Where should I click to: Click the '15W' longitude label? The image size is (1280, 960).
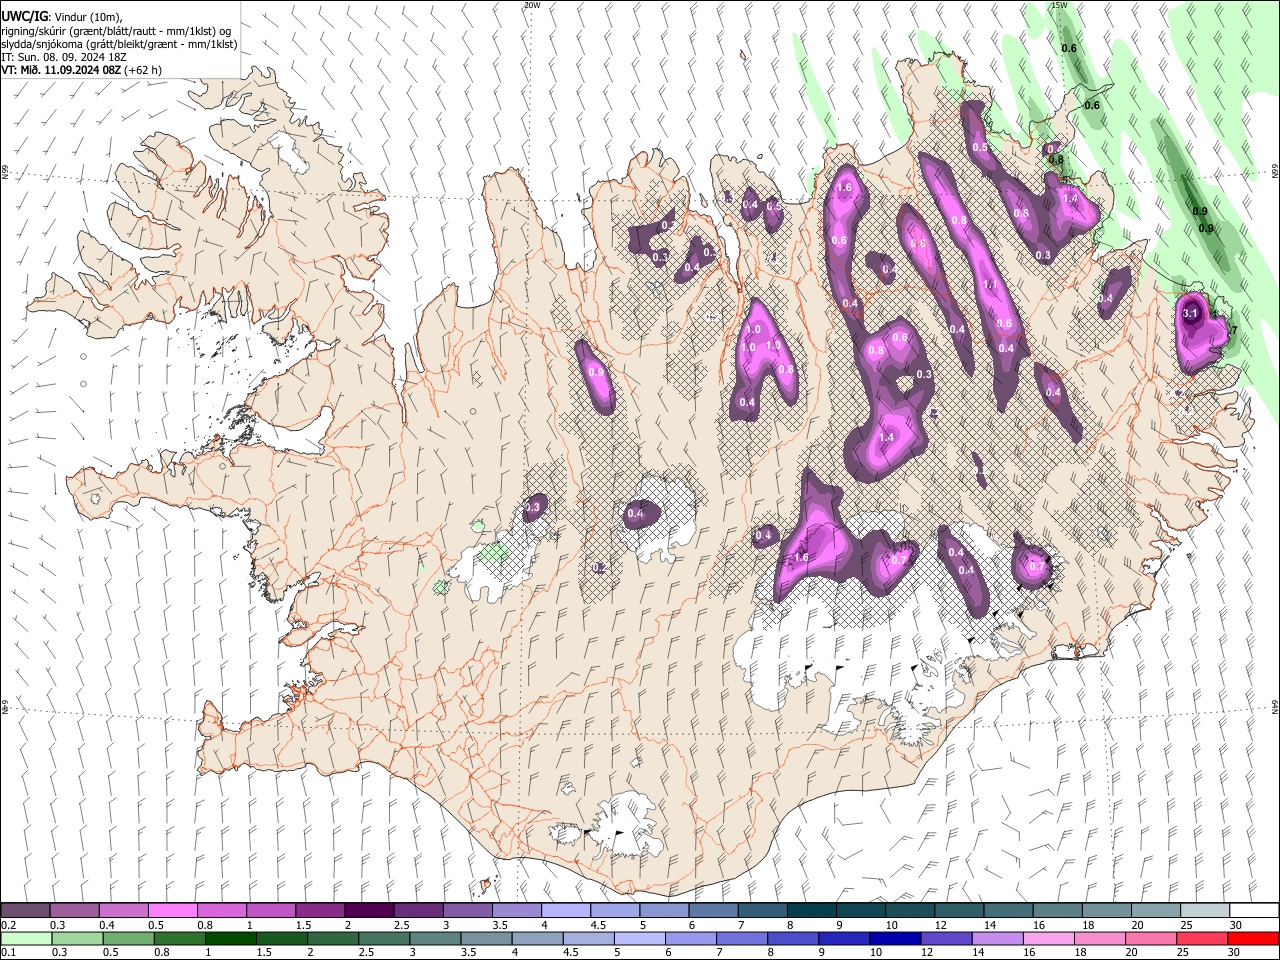coord(1060,5)
